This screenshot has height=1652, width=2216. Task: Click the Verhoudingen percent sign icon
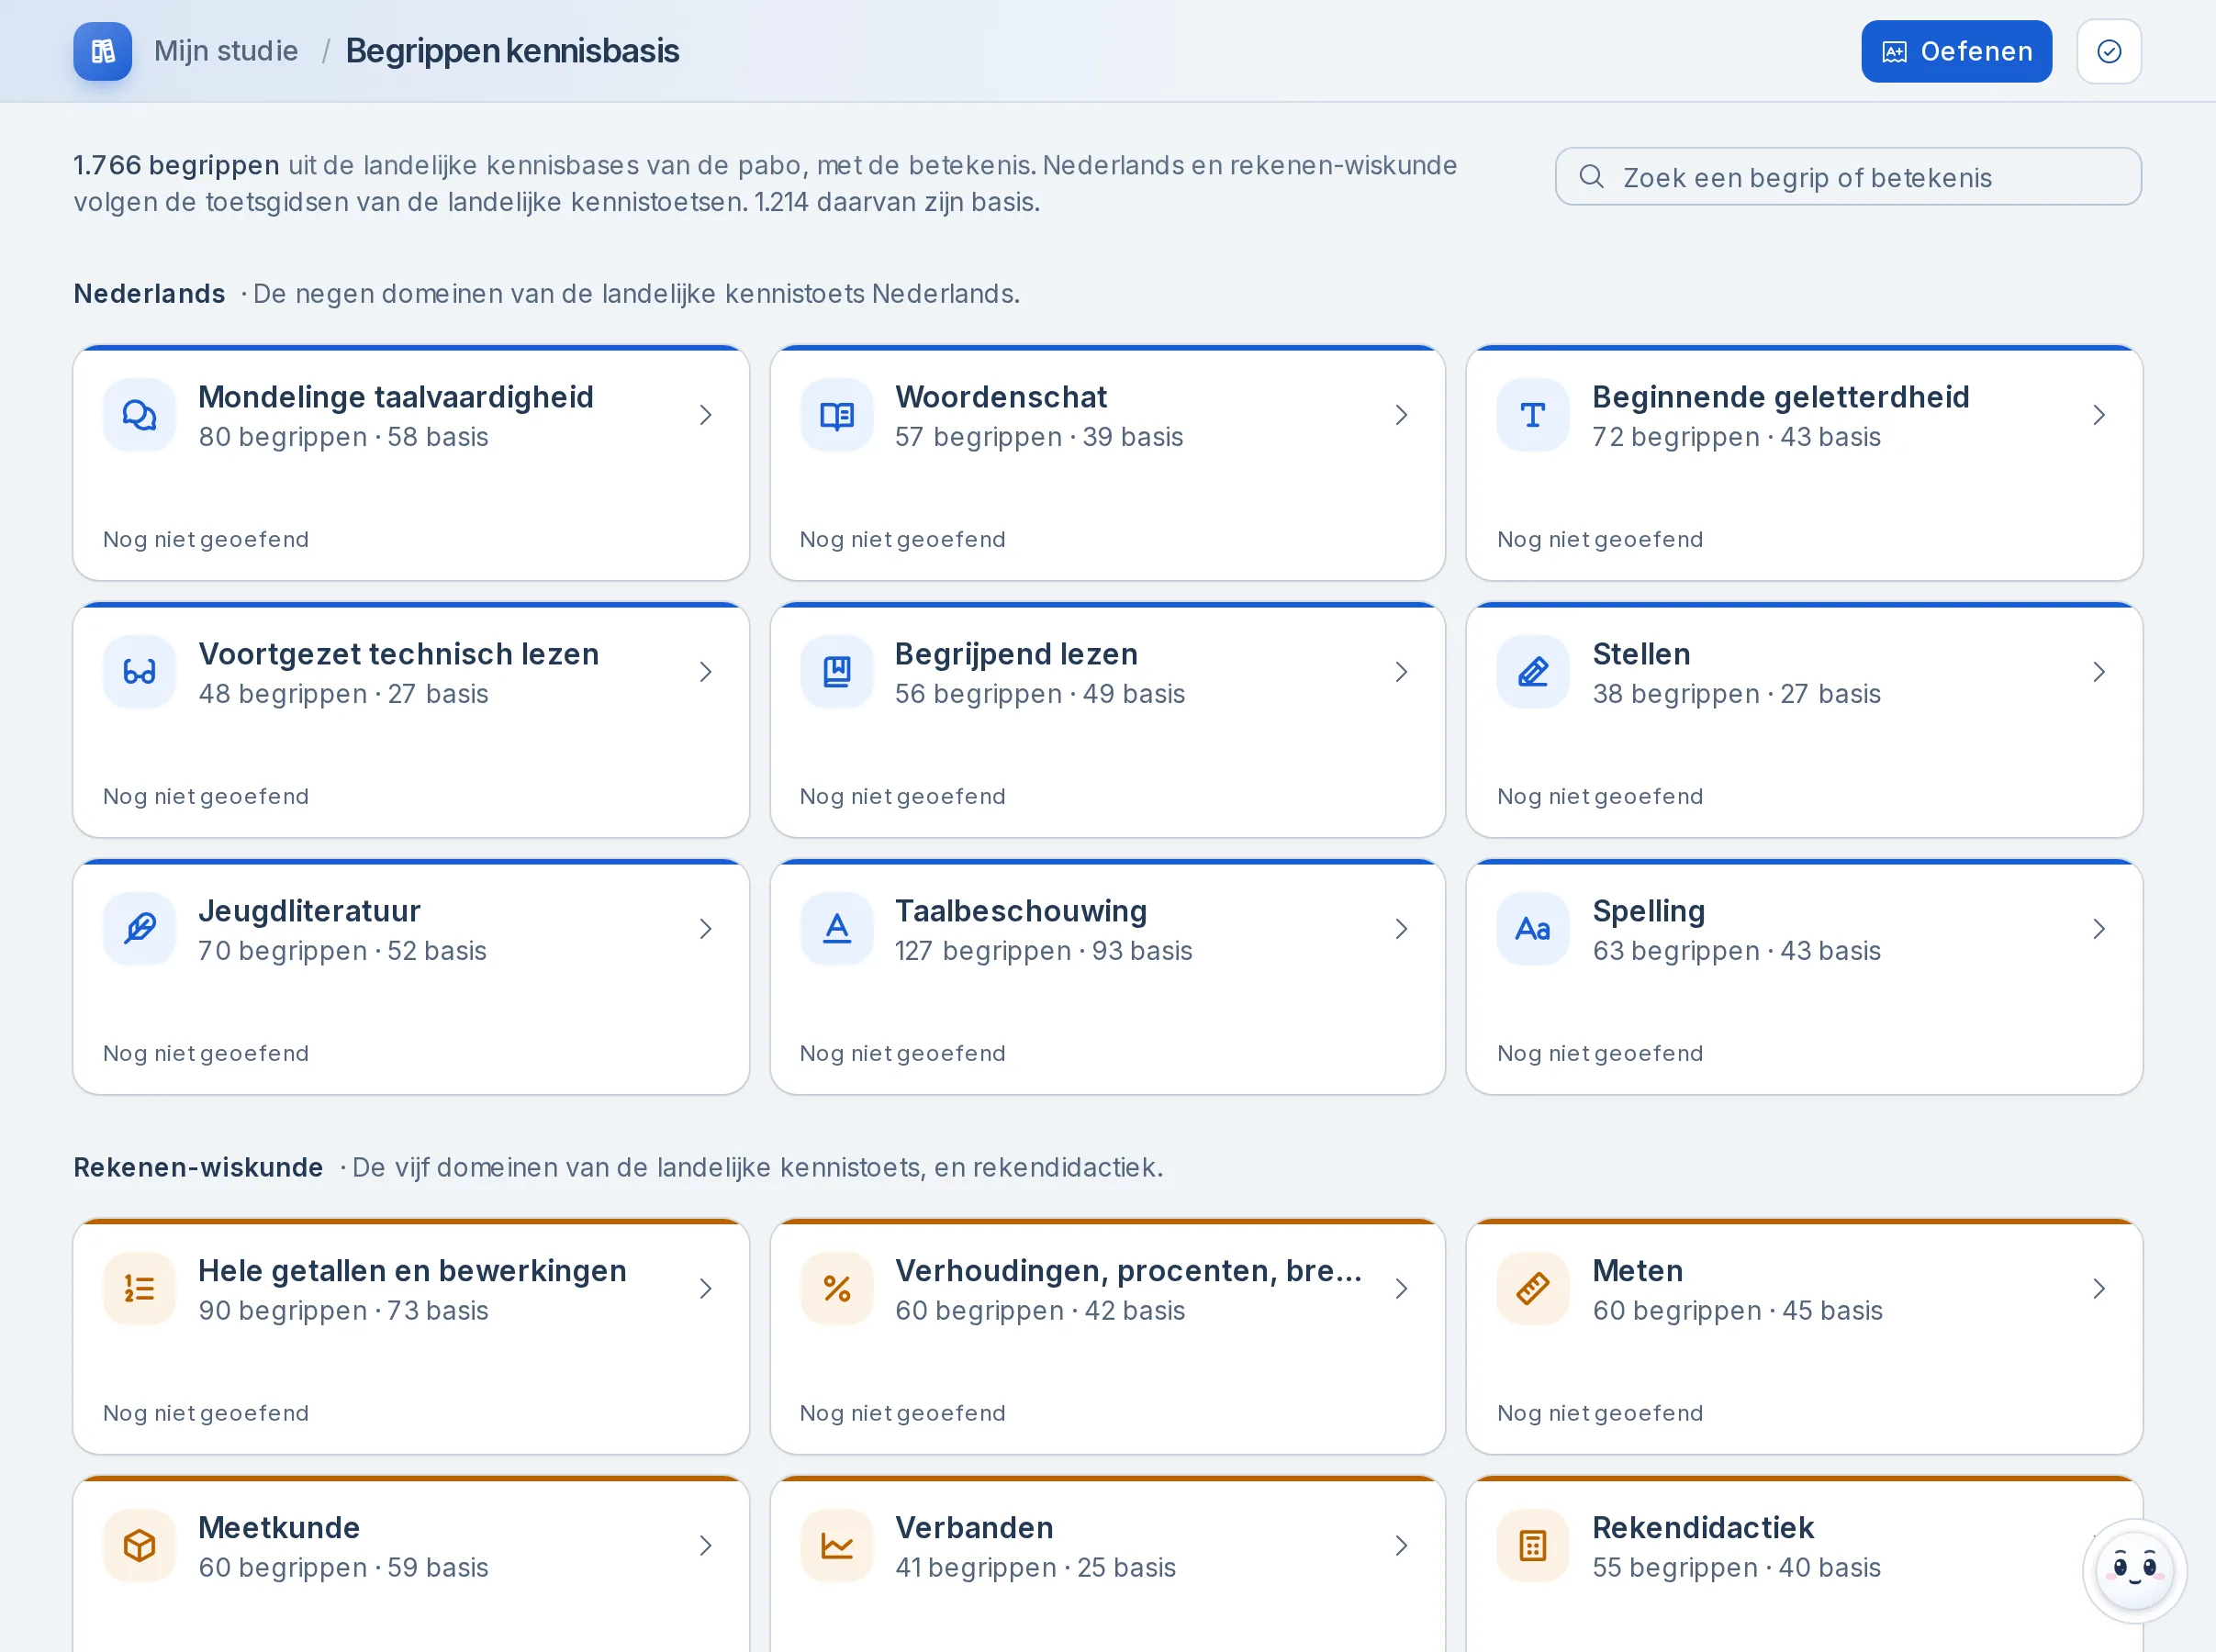tap(837, 1288)
